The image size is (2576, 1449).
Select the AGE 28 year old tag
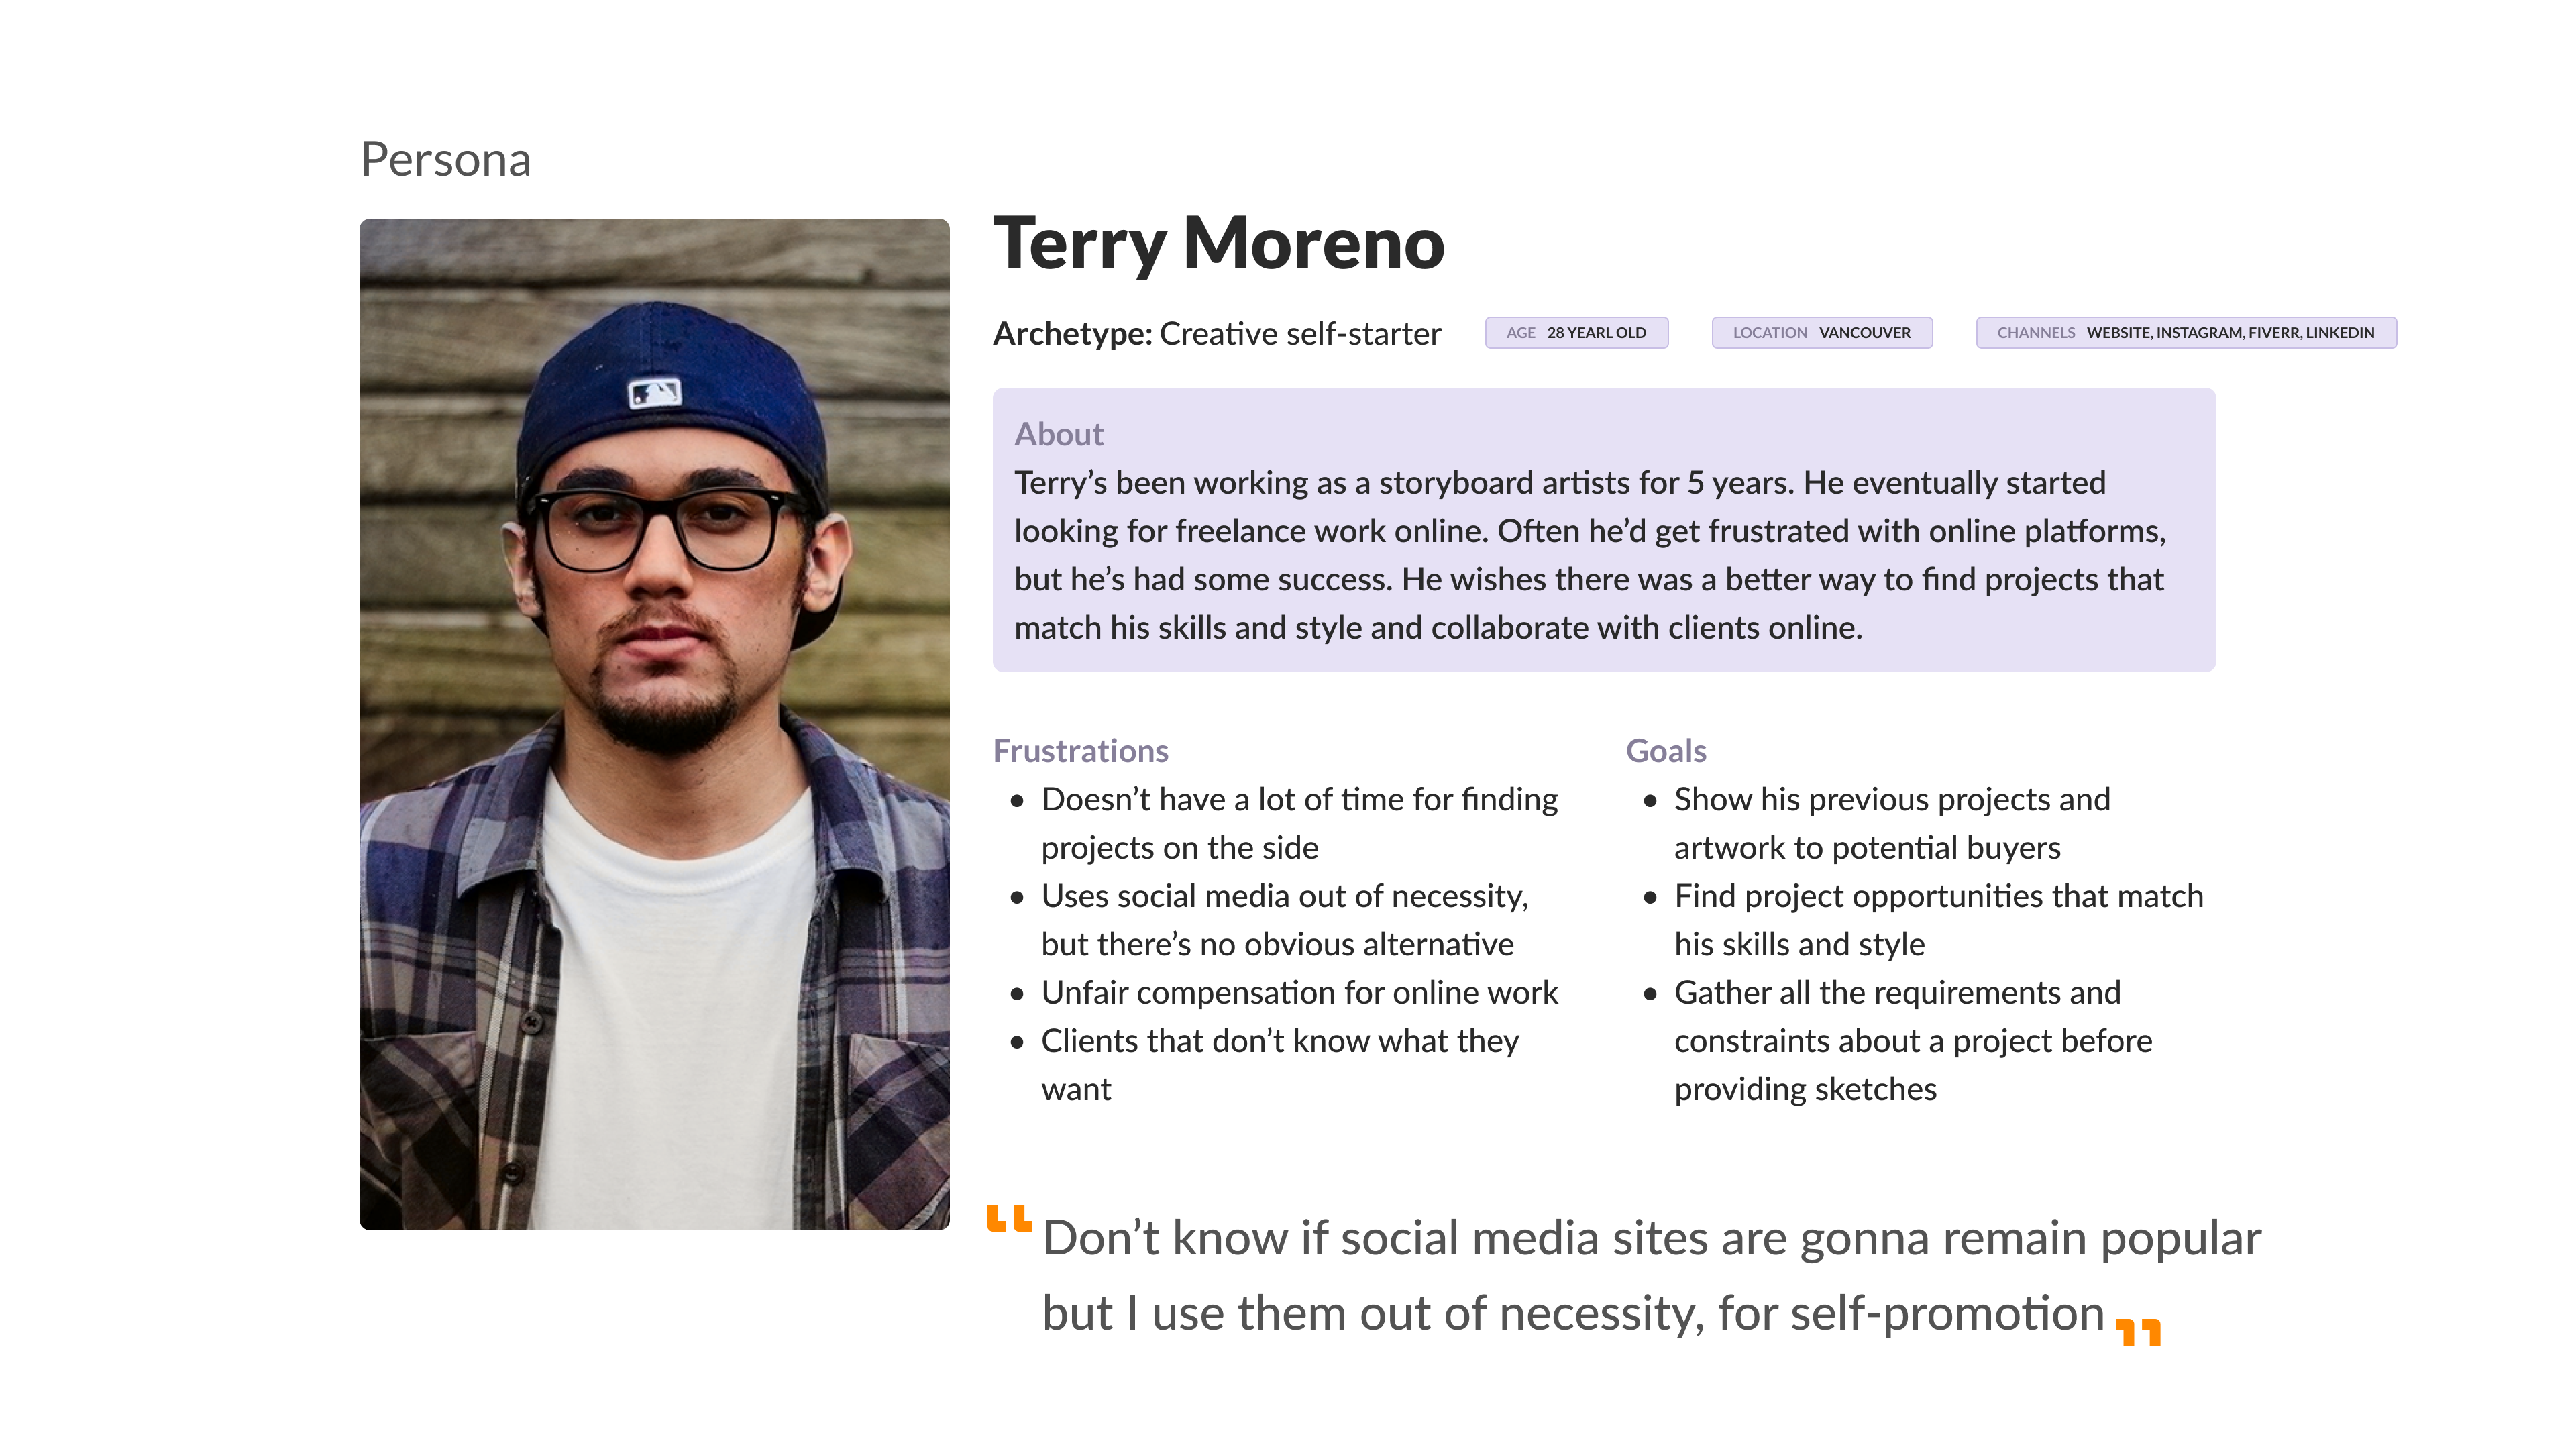click(1576, 333)
